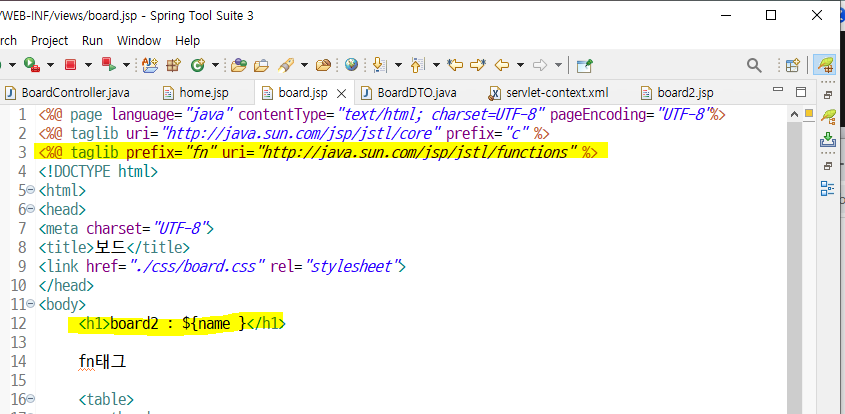This screenshot has height=414, width=845.
Task: Select the Spring perspective leaf icon
Action: click(825, 65)
